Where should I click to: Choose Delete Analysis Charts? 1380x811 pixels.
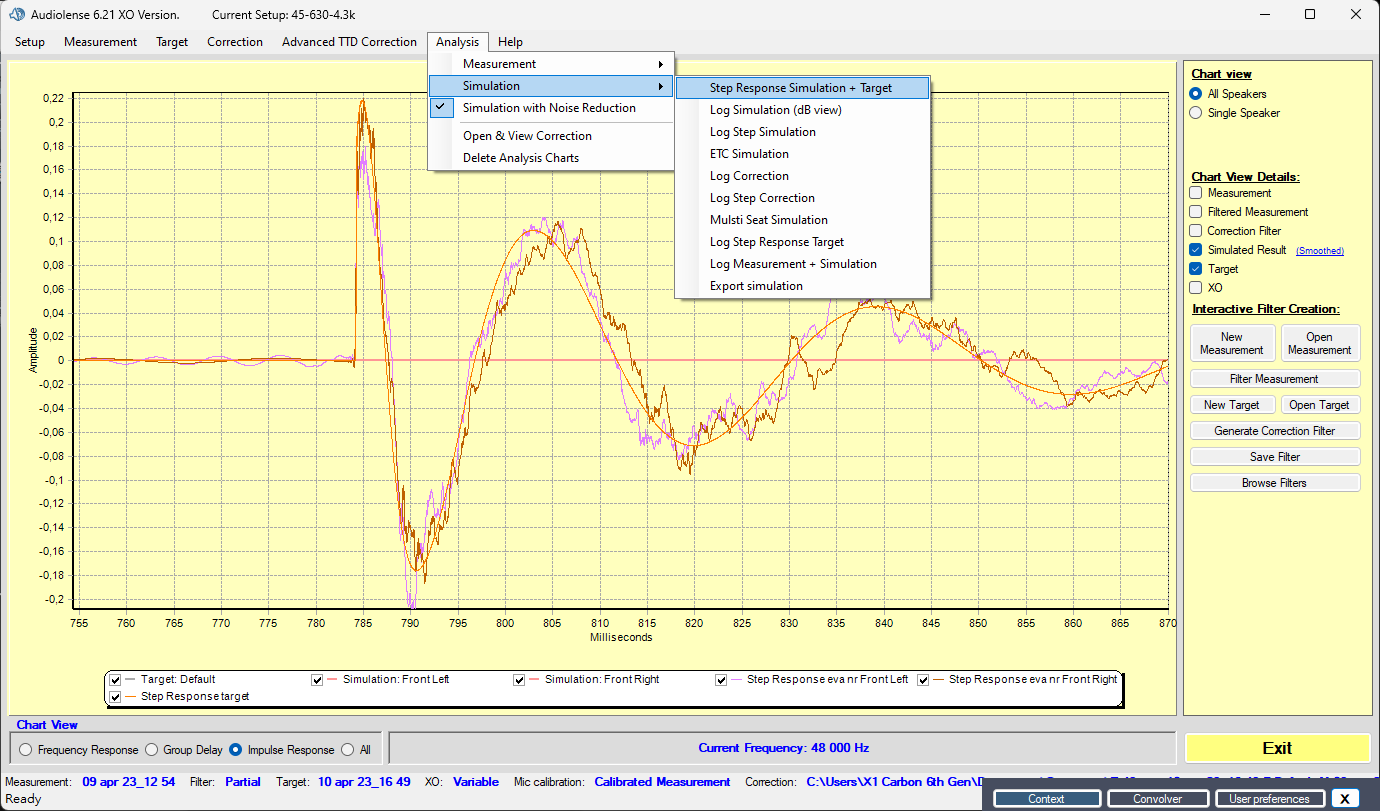(552, 158)
